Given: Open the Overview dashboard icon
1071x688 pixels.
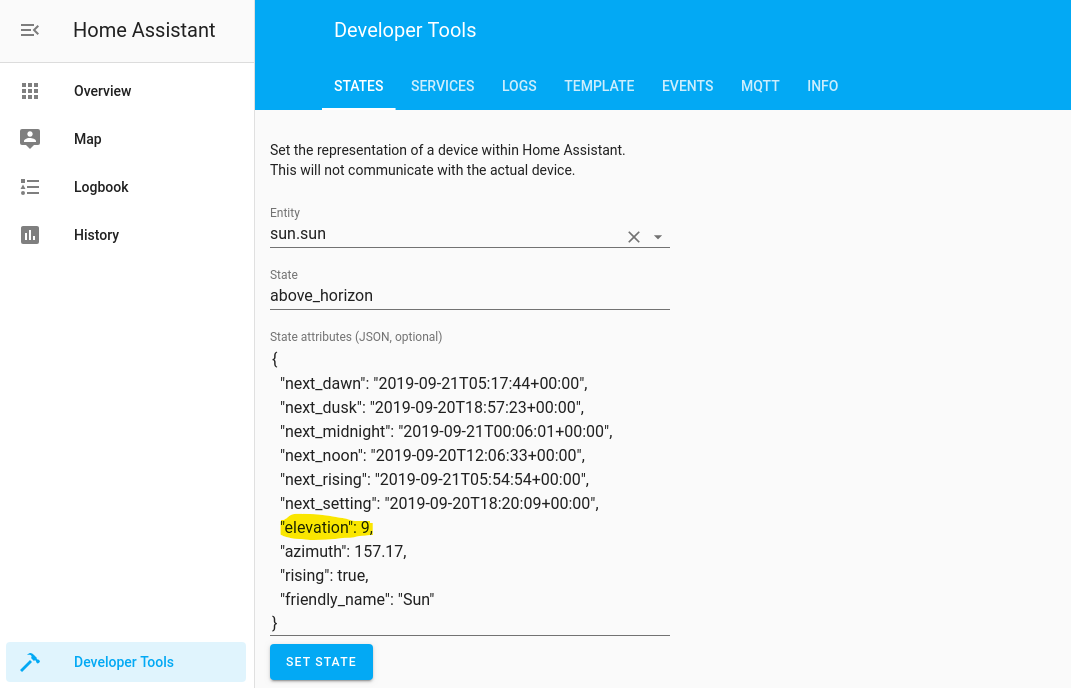Looking at the screenshot, I should pyautogui.click(x=30, y=91).
